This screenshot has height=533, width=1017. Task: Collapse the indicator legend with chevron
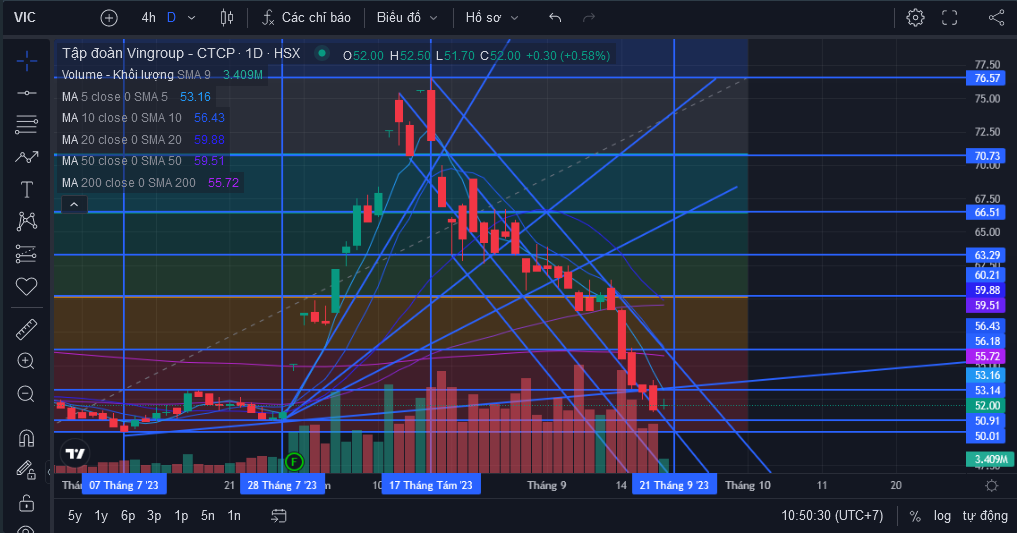[x=74, y=205]
